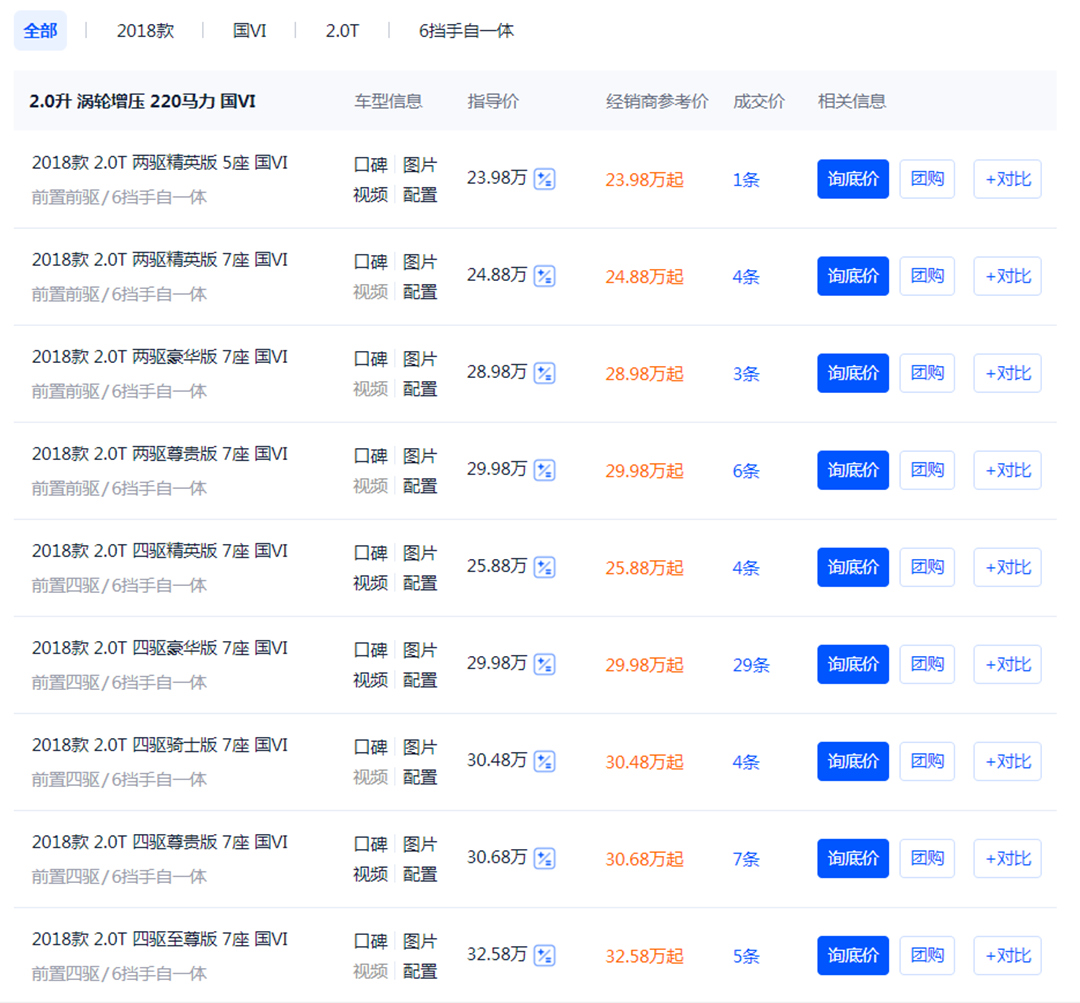Open calculator icon next to 24.88万
Viewport: 1080px width, 1003px height.
(544, 276)
